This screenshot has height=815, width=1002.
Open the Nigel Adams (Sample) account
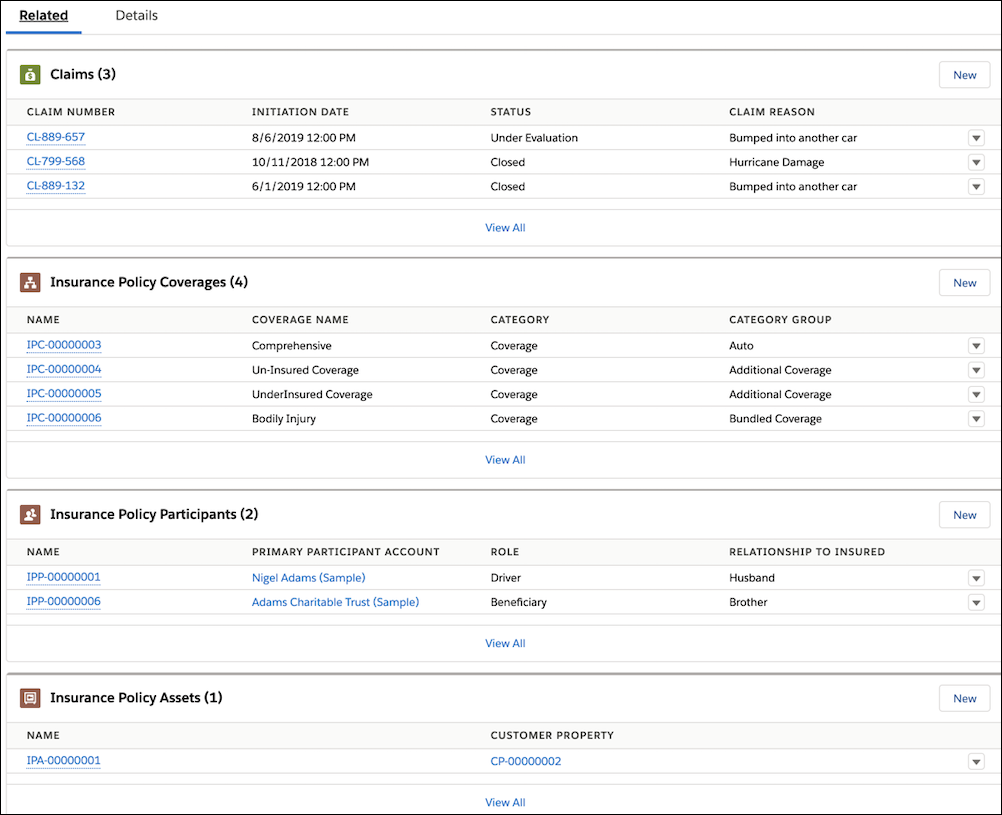coord(309,578)
